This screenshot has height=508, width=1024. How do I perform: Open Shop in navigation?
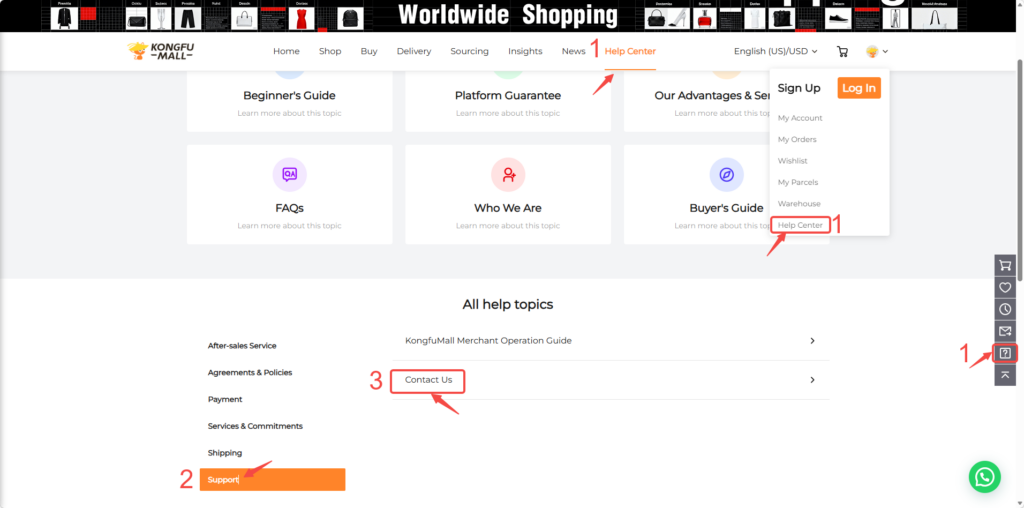pyautogui.click(x=330, y=52)
